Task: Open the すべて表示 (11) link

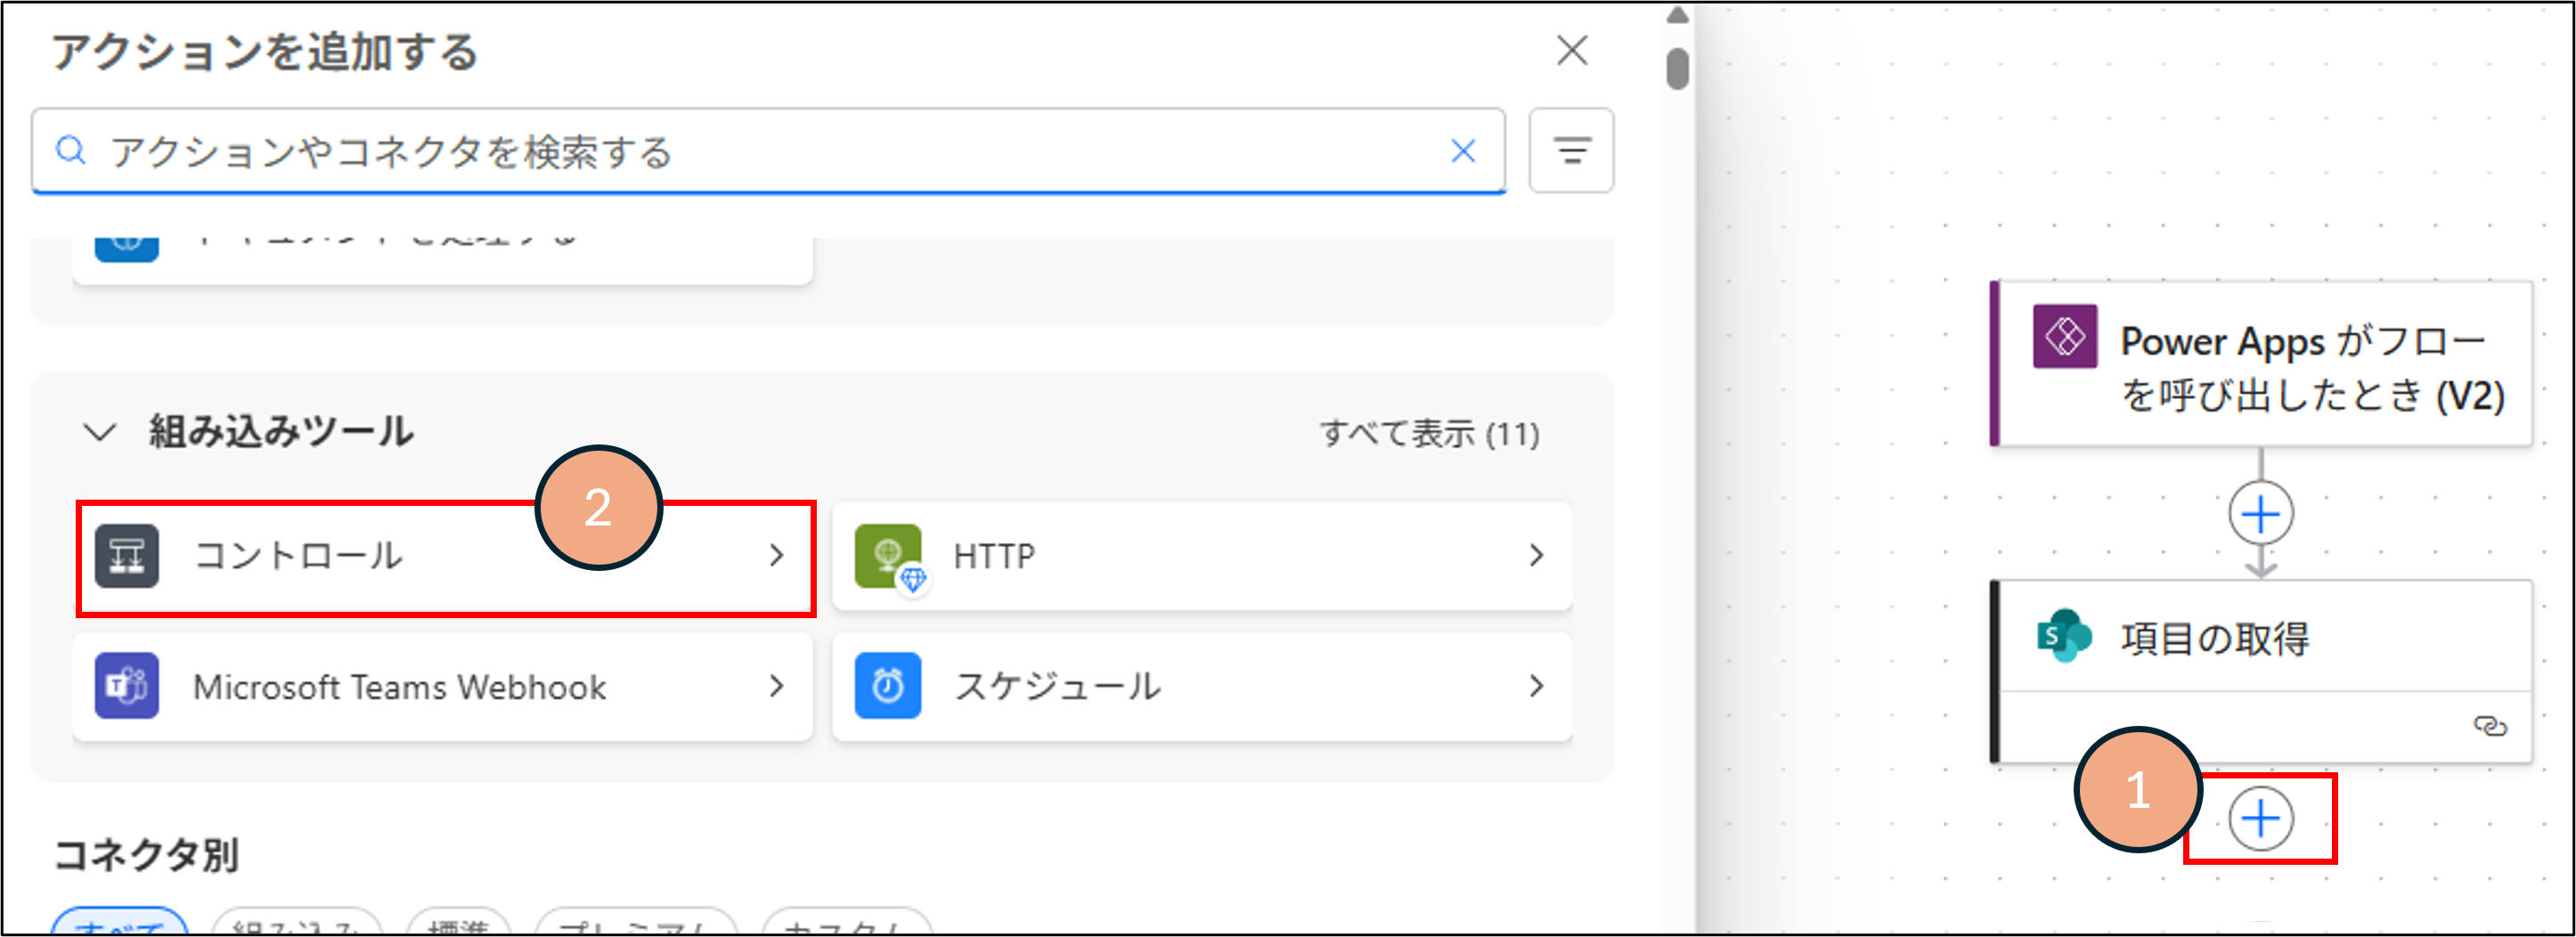Action: [x=1429, y=434]
